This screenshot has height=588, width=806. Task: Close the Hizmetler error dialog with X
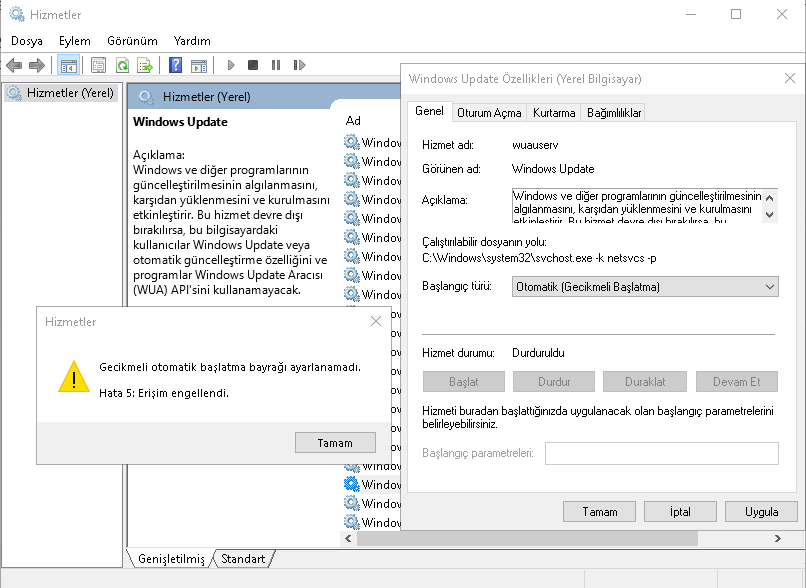pyautogui.click(x=376, y=321)
